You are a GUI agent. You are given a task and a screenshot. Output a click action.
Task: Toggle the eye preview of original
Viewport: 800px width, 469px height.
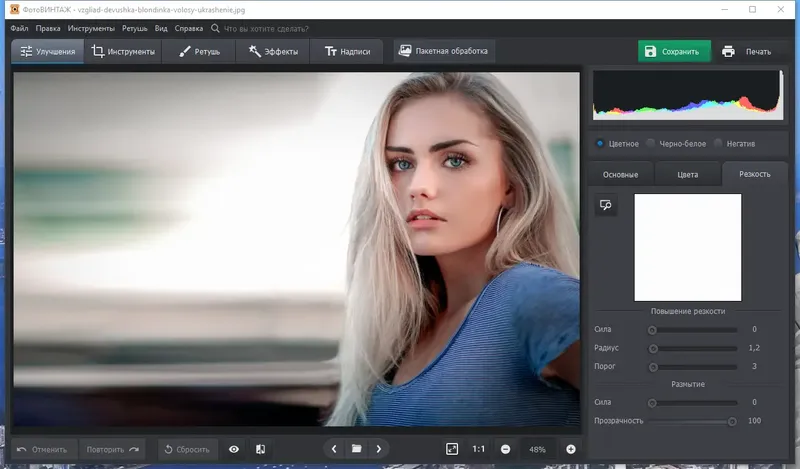(234, 450)
